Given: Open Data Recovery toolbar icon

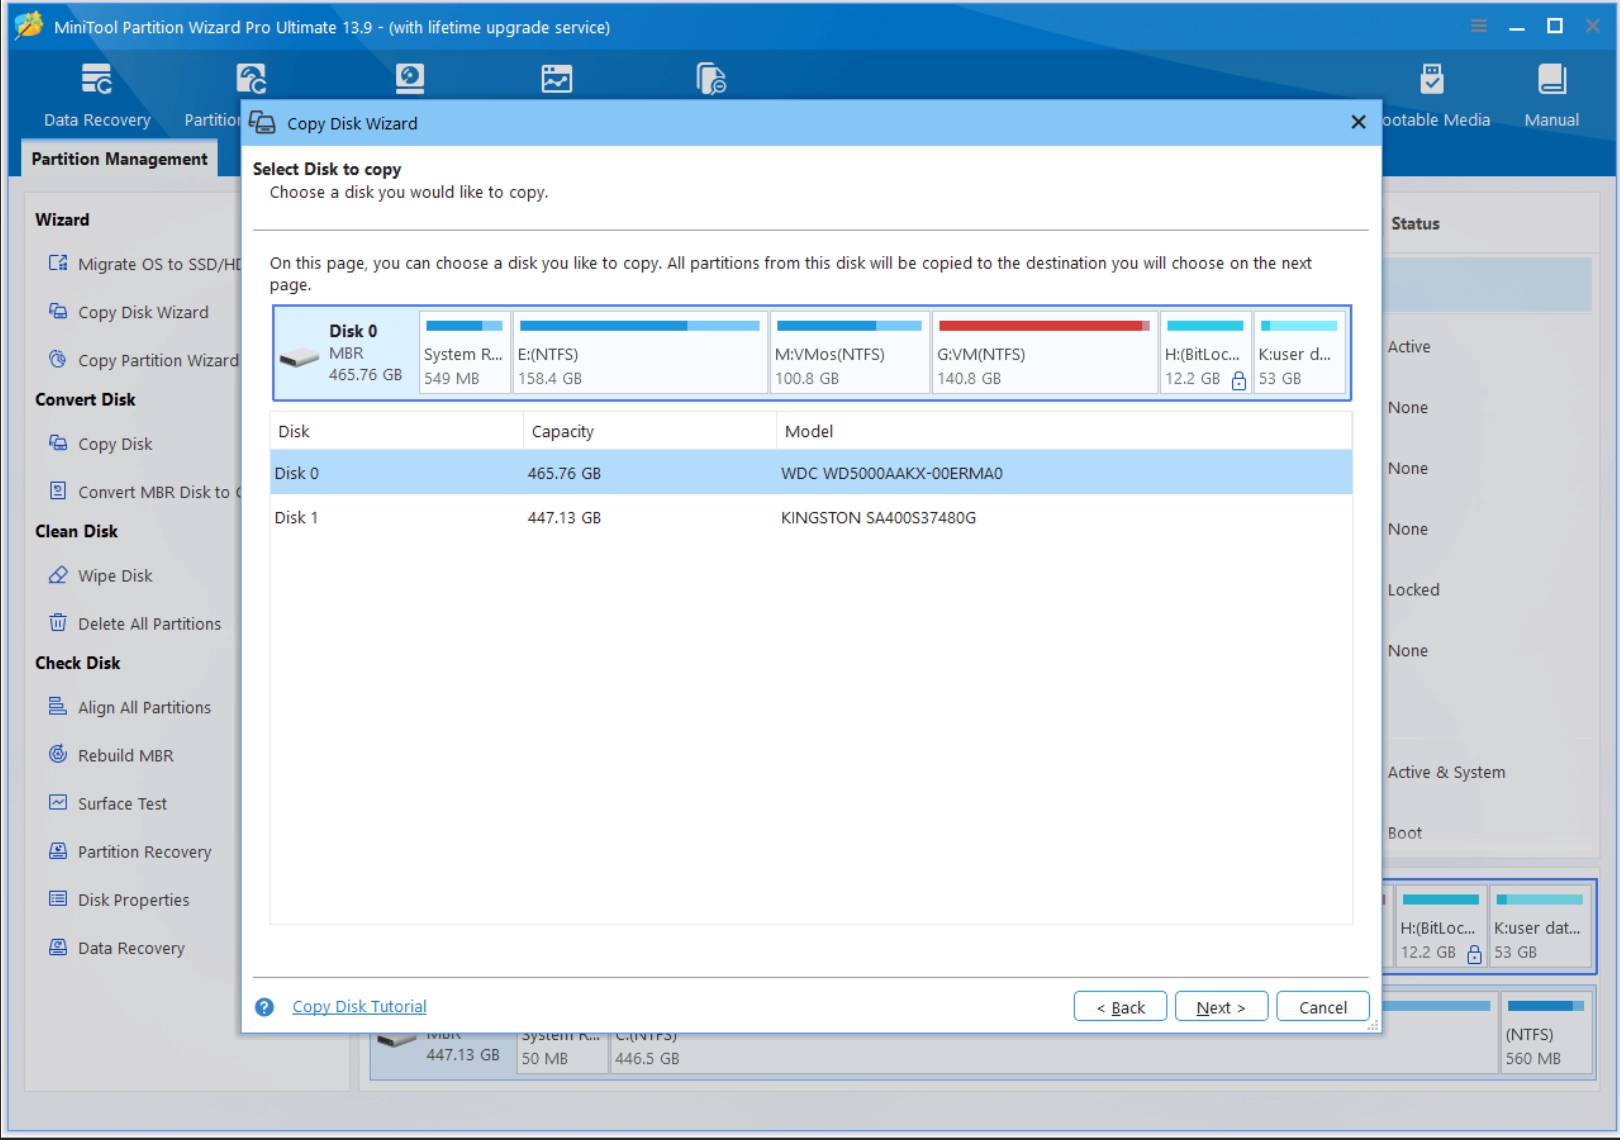Looking at the screenshot, I should (x=97, y=79).
